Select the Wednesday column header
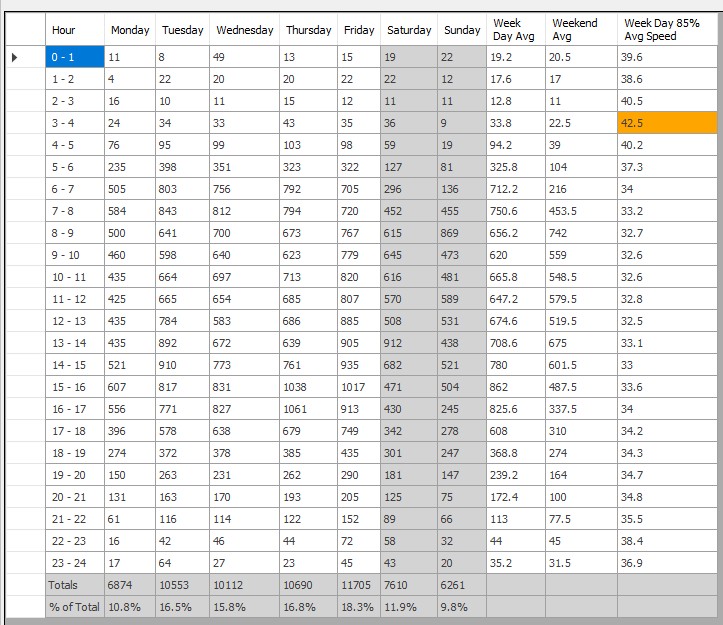Screen dimensions: 723x625 (x=244, y=30)
